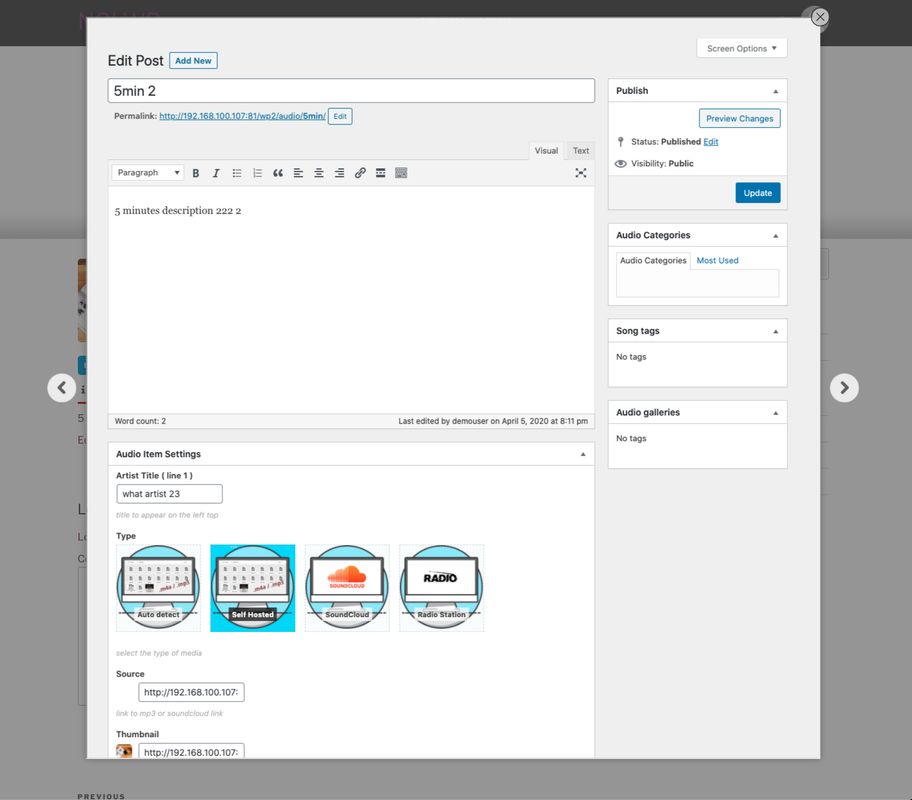Image resolution: width=912 pixels, height=800 pixels.
Task: Collapse the Audio Item Settings panel
Action: (x=583, y=454)
